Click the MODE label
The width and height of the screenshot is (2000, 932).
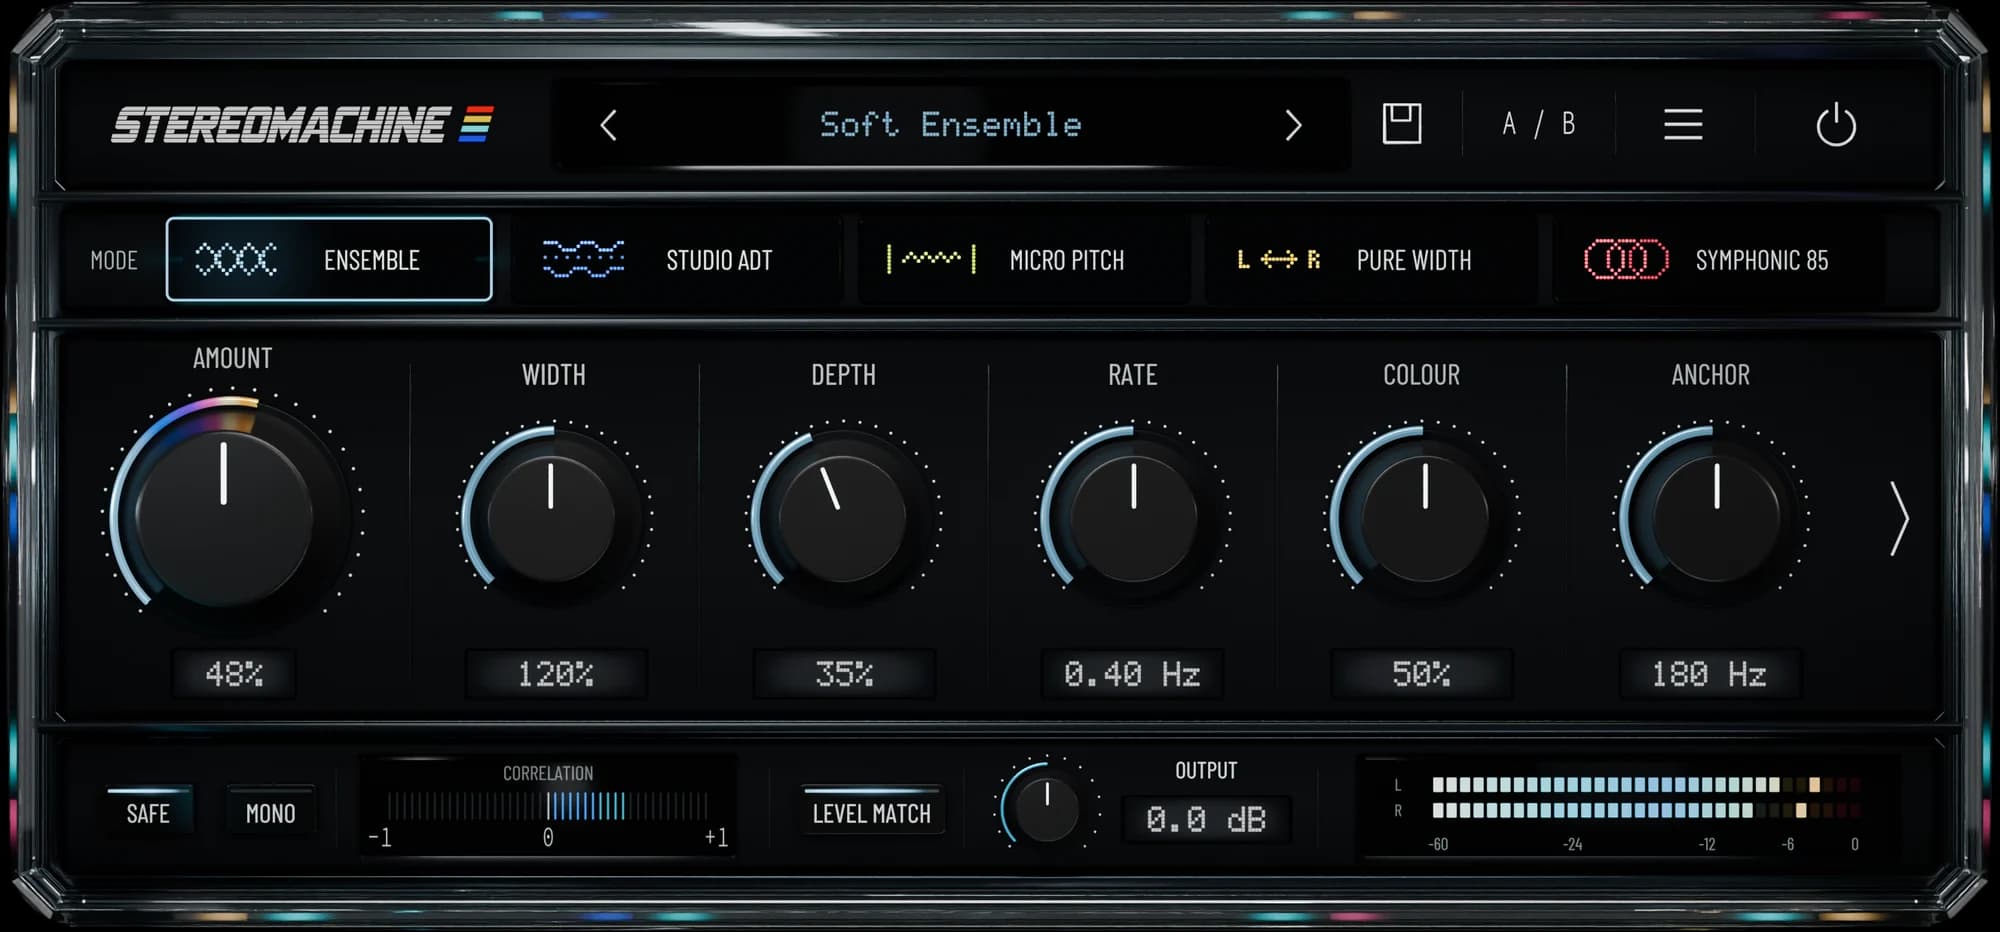(114, 260)
